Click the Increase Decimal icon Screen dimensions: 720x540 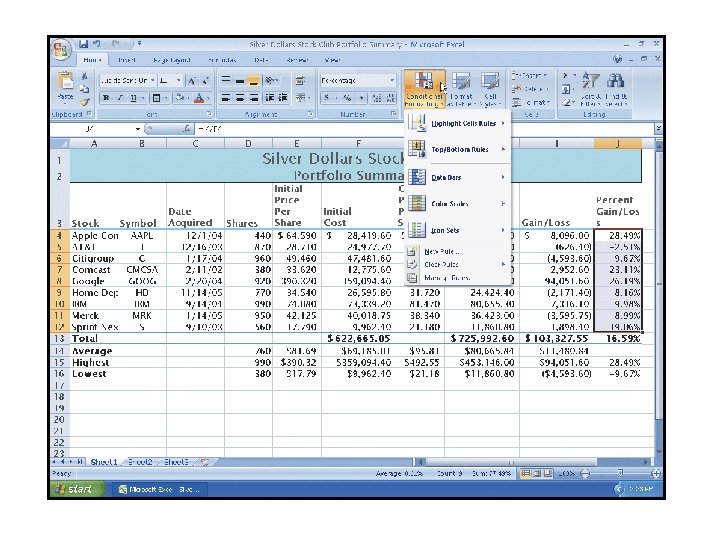tap(377, 98)
